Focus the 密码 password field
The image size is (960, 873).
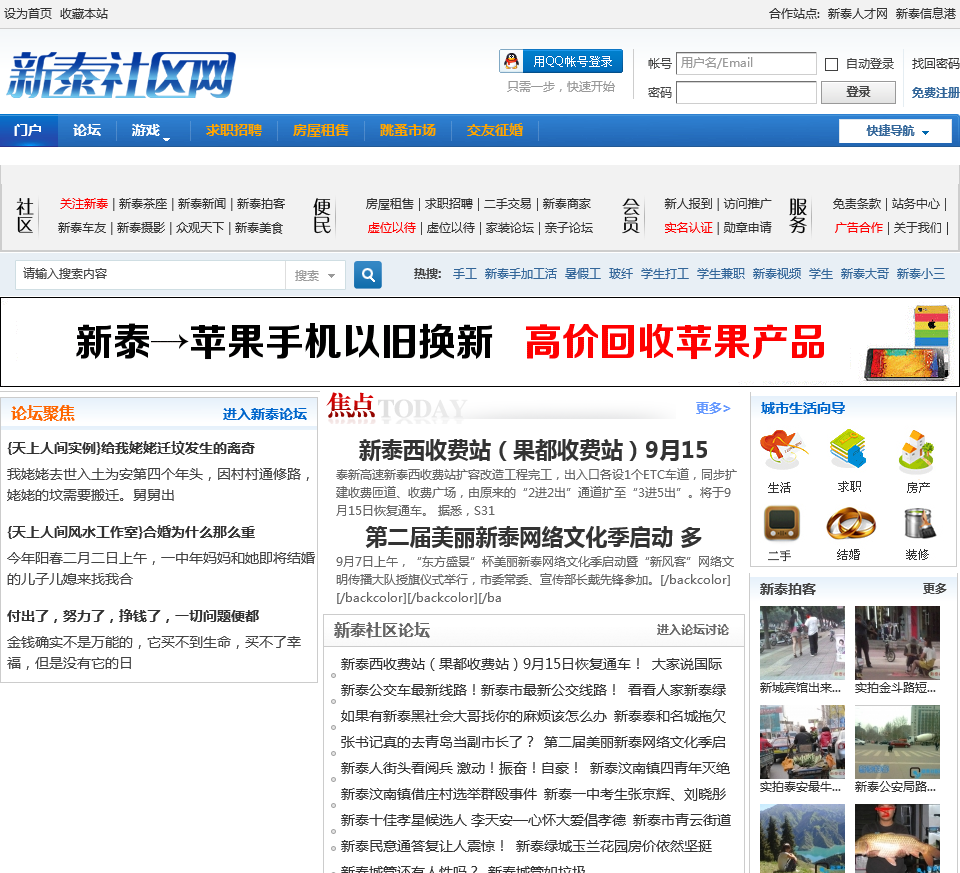pyautogui.click(x=746, y=92)
